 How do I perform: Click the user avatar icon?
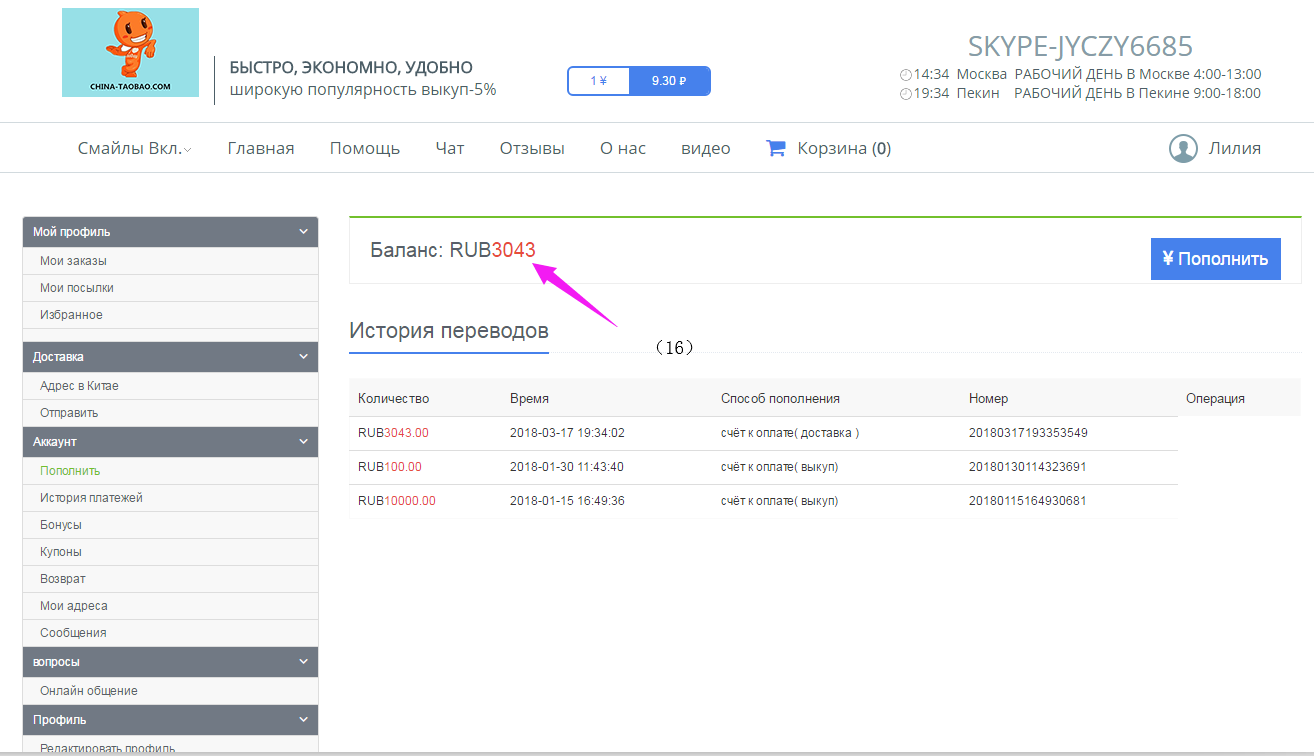click(1183, 148)
